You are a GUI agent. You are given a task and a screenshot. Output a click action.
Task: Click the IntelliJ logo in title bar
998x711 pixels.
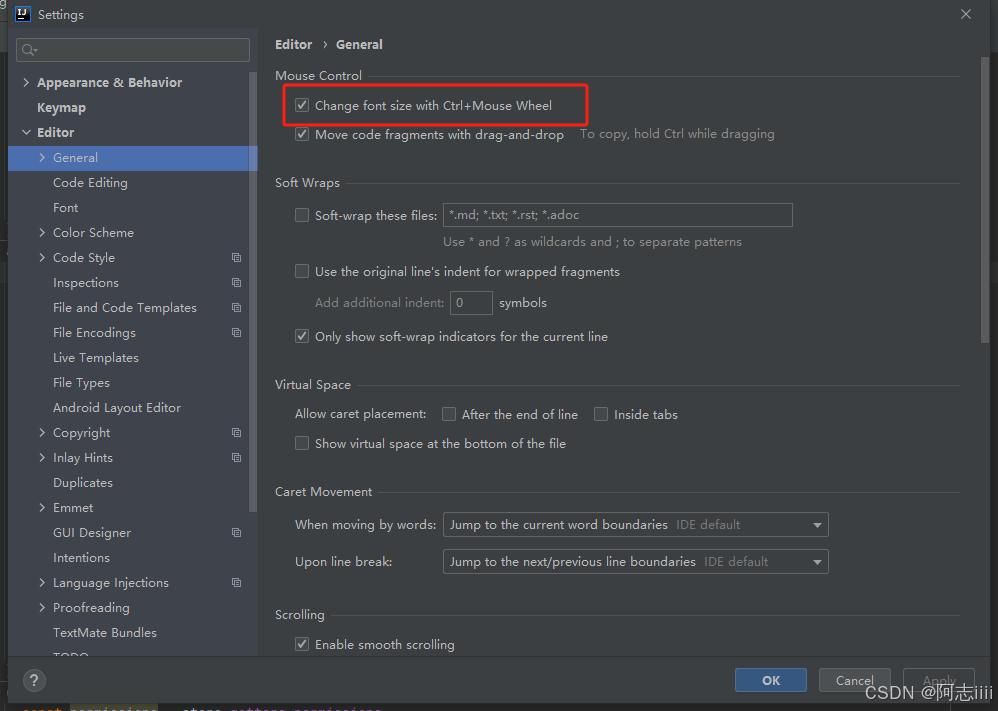click(22, 14)
